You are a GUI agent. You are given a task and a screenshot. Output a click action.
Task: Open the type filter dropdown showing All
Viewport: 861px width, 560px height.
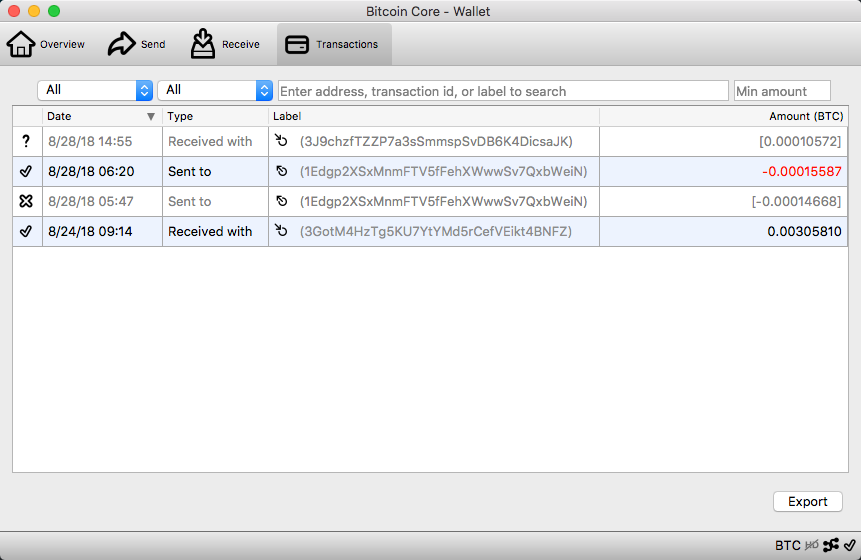[x=215, y=90]
